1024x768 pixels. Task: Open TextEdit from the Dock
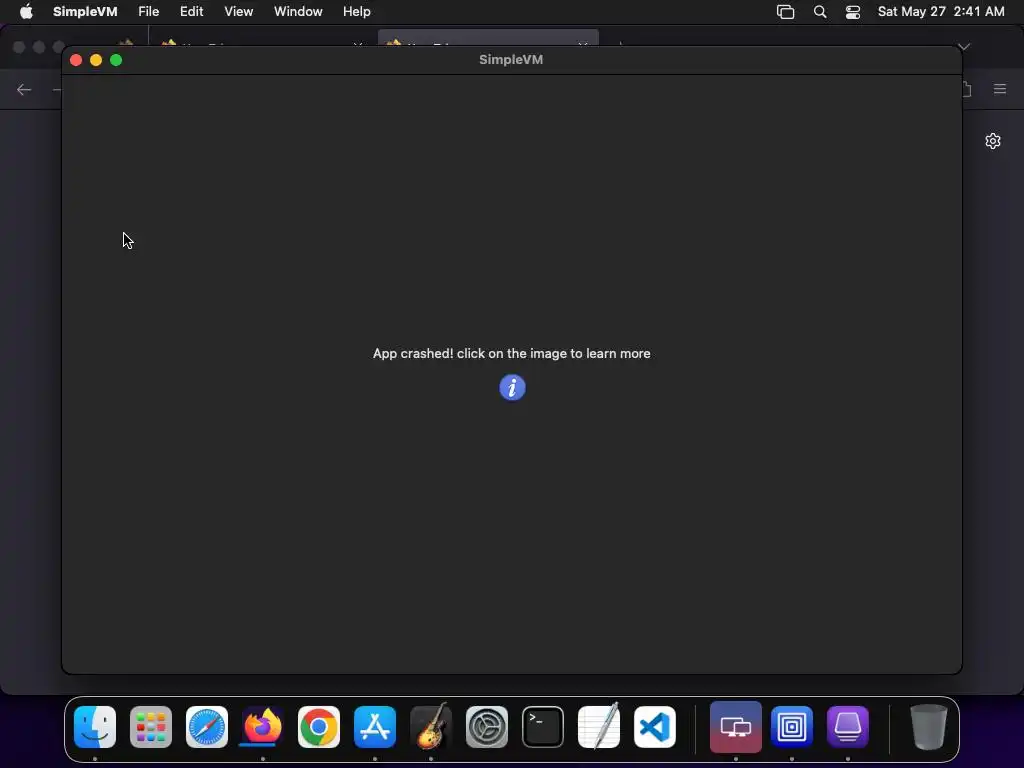point(599,727)
